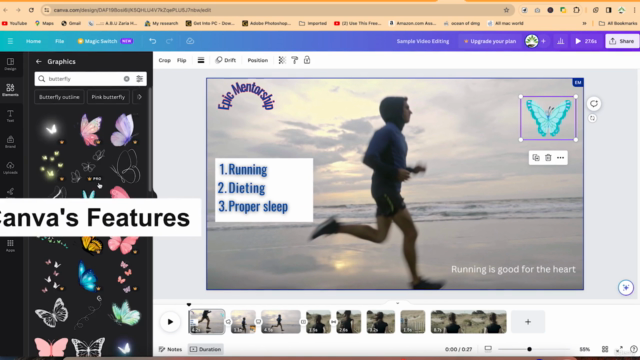Screen dimensions: 640x360
Task: Click the comment bubble beside the canvas
Action: click(x=593, y=104)
